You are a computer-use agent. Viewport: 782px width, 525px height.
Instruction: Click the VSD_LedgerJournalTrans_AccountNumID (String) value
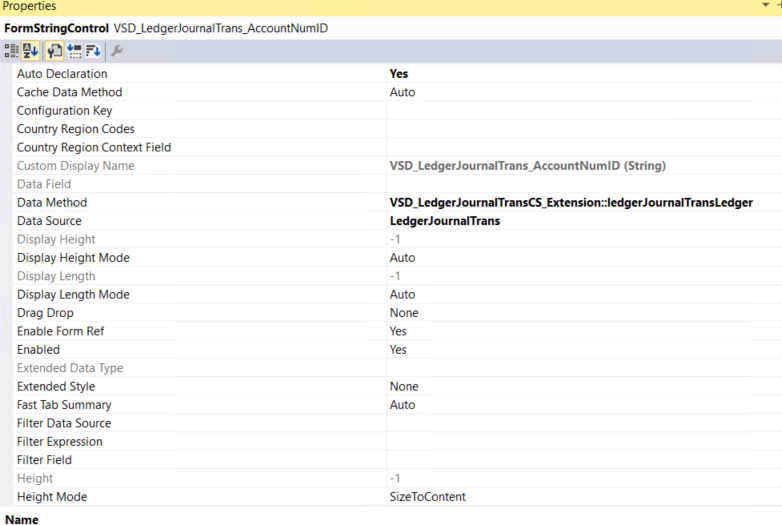coord(528,166)
